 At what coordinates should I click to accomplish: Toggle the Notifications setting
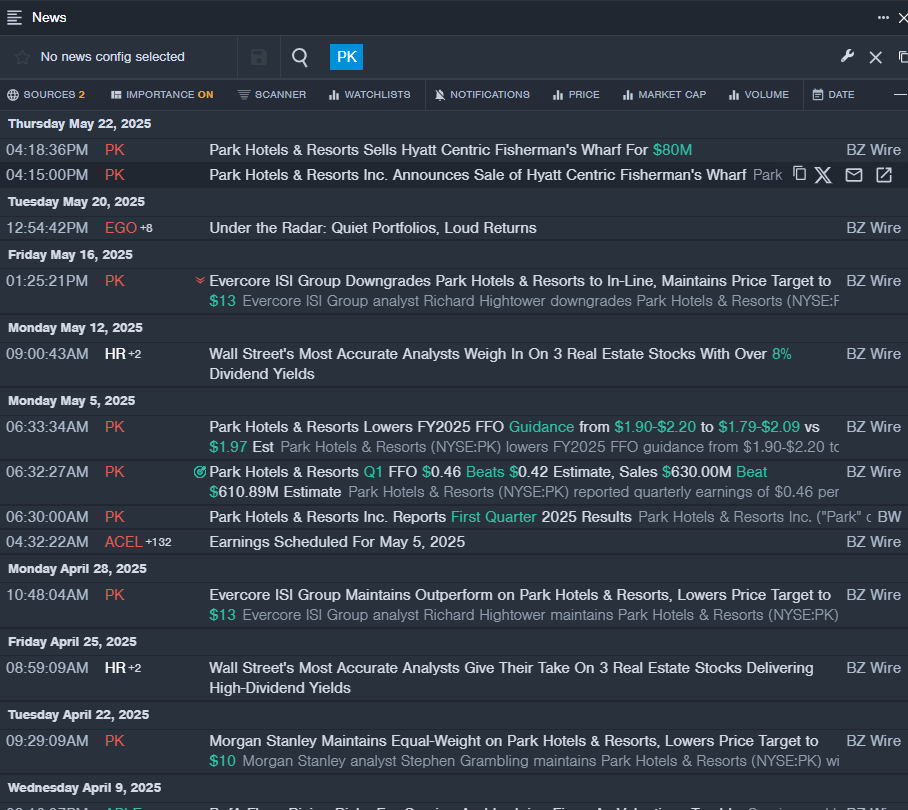pos(482,94)
